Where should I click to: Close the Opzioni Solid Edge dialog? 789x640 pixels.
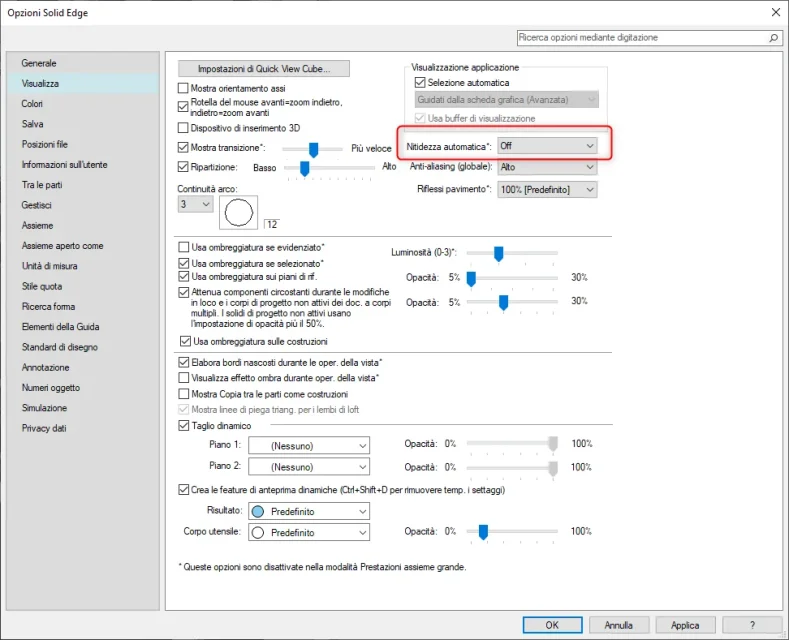[x=776, y=12]
